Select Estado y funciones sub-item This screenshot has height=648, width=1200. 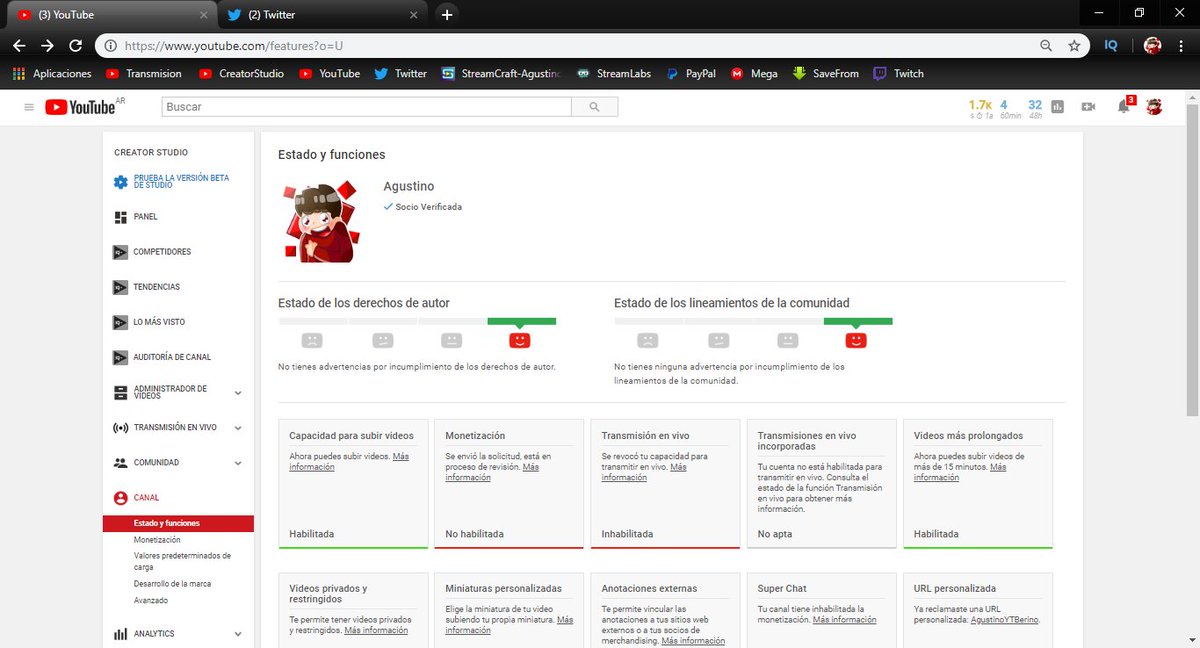point(178,523)
